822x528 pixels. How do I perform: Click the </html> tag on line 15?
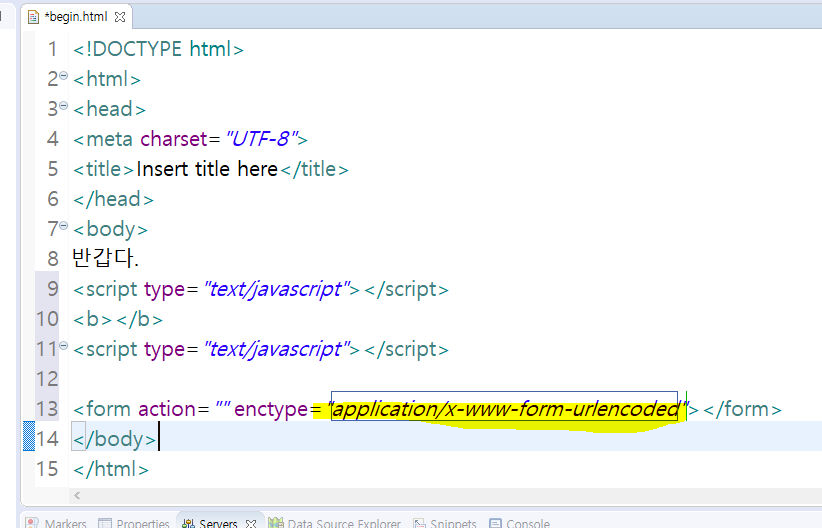tap(111, 469)
